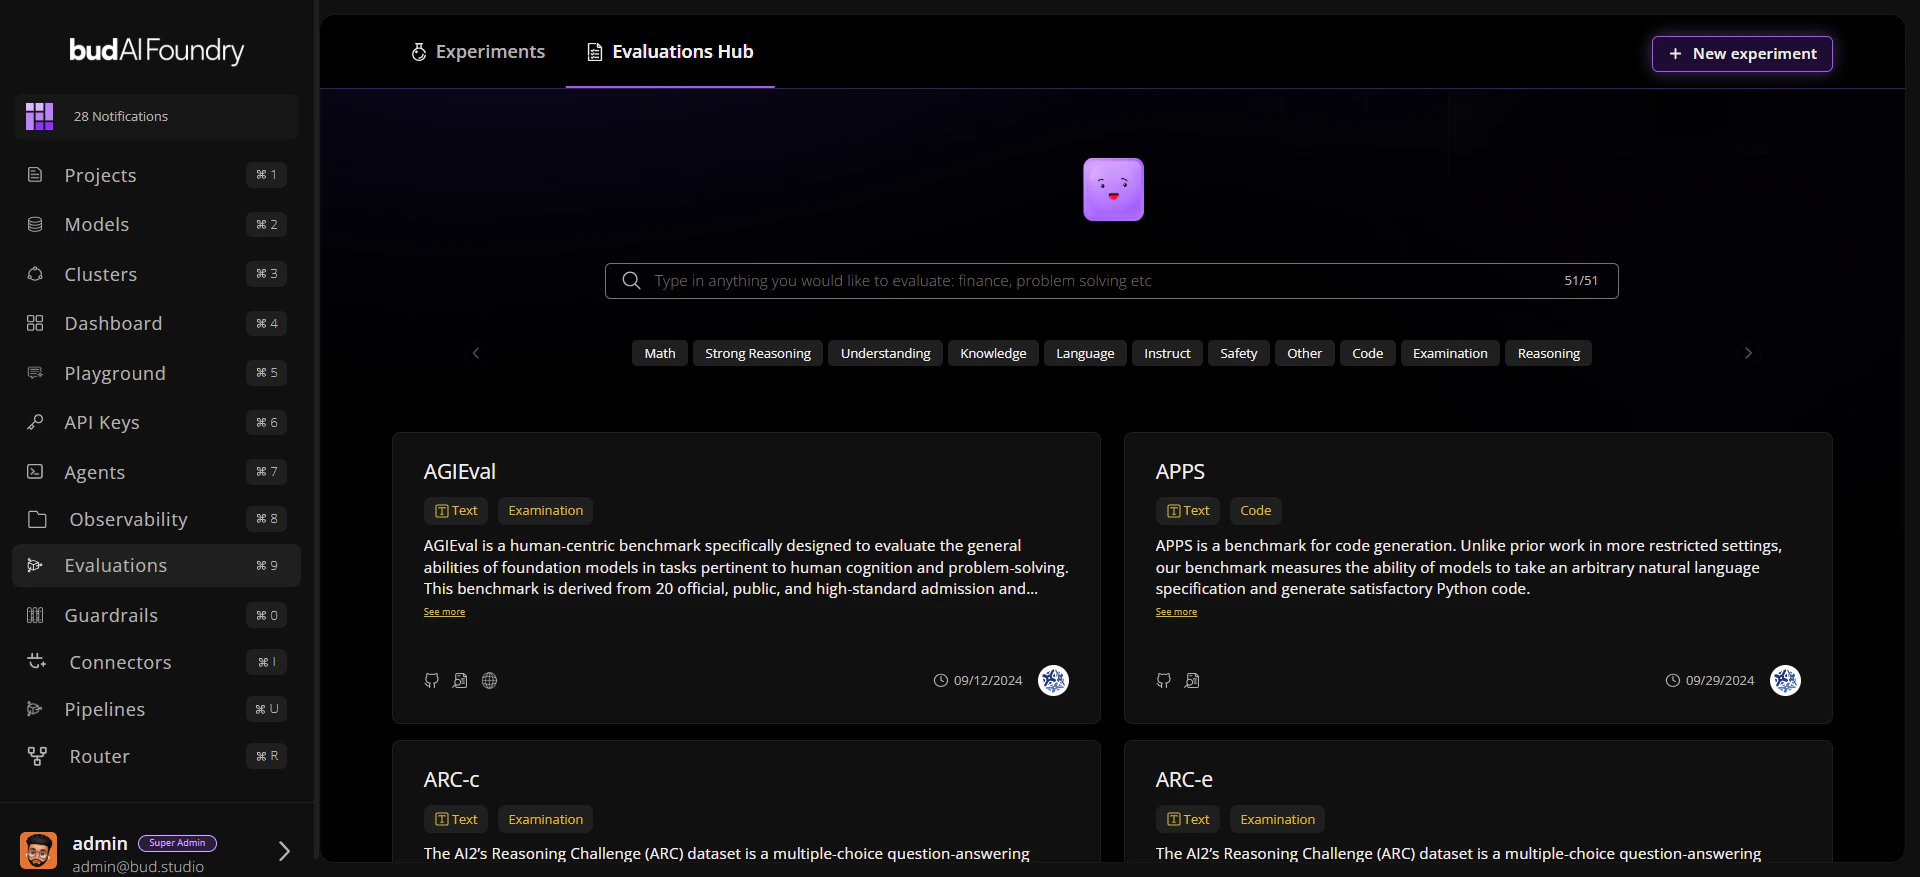Toggle the Understanding filter tag
Viewport: 1920px width, 877px height.
(x=885, y=353)
